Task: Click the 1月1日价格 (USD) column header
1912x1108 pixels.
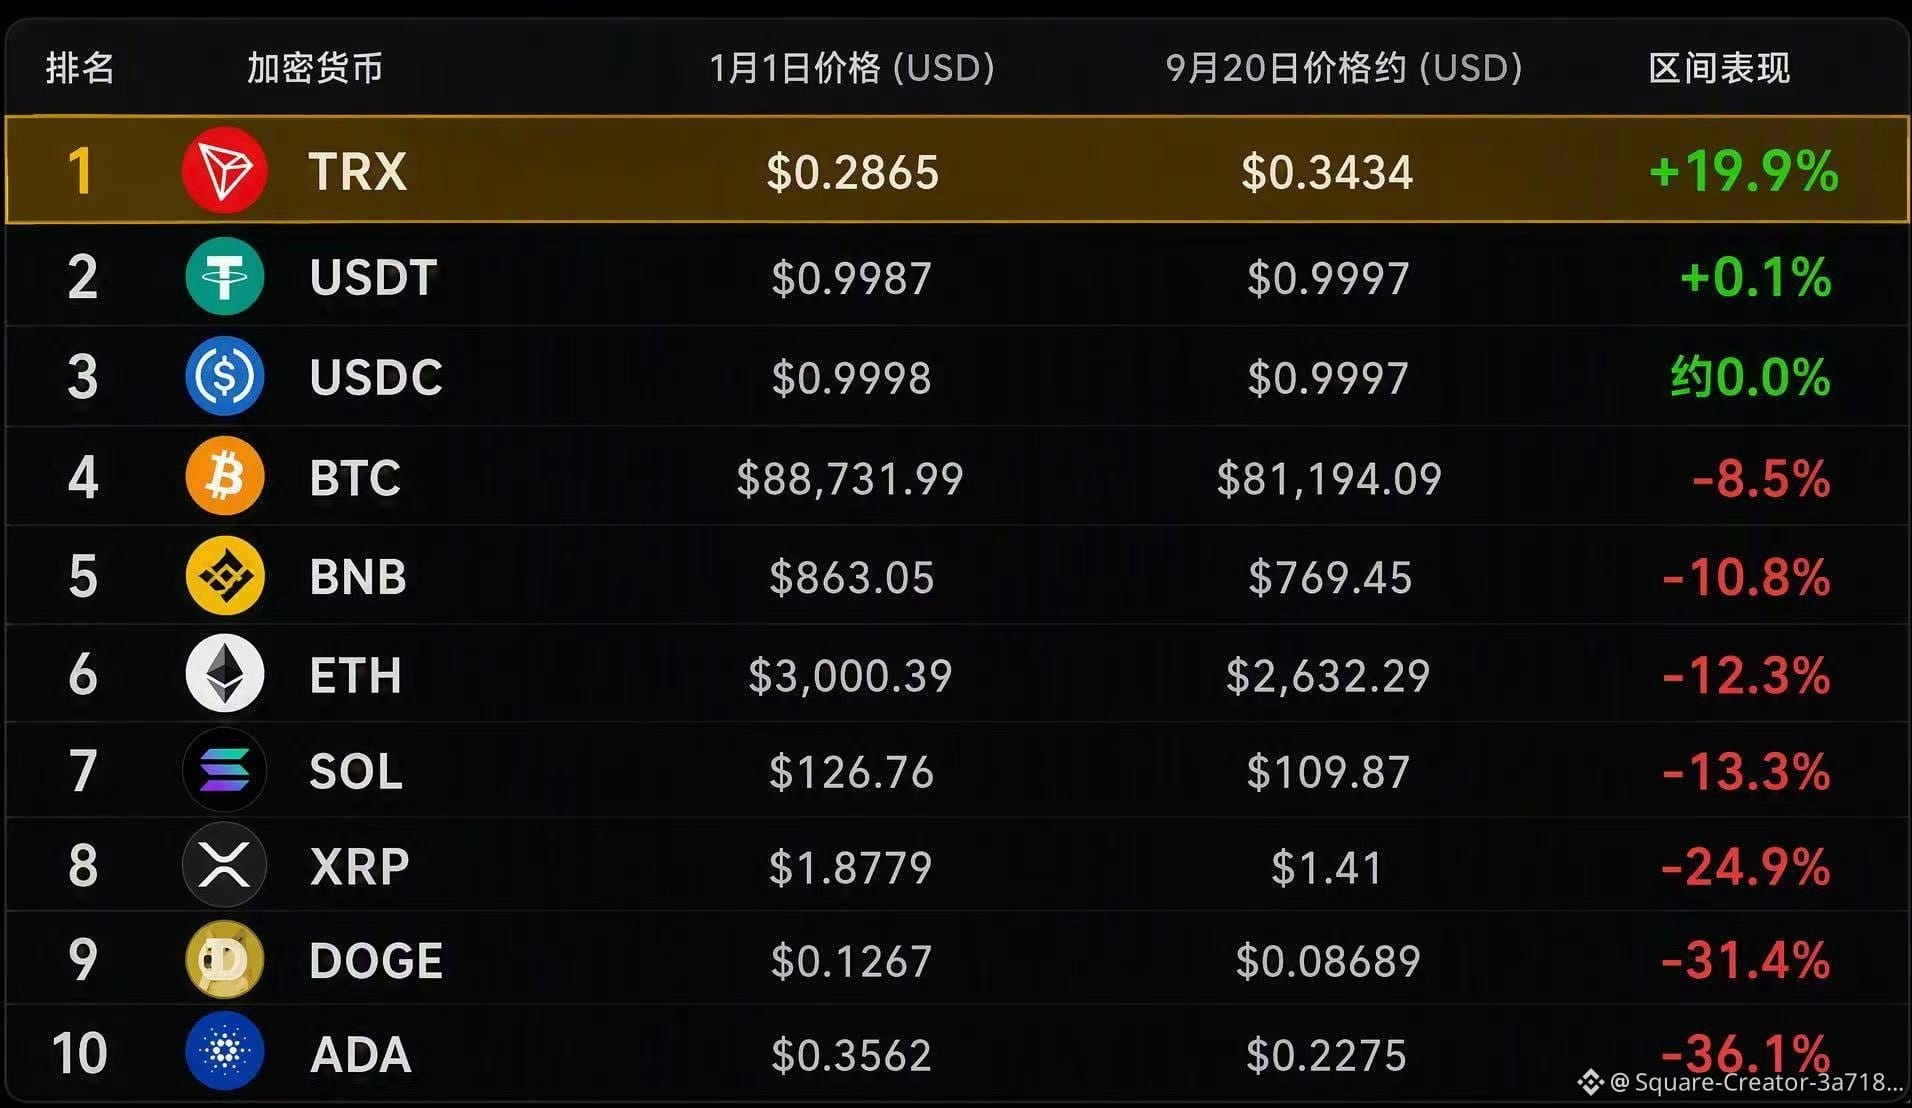Action: 852,68
